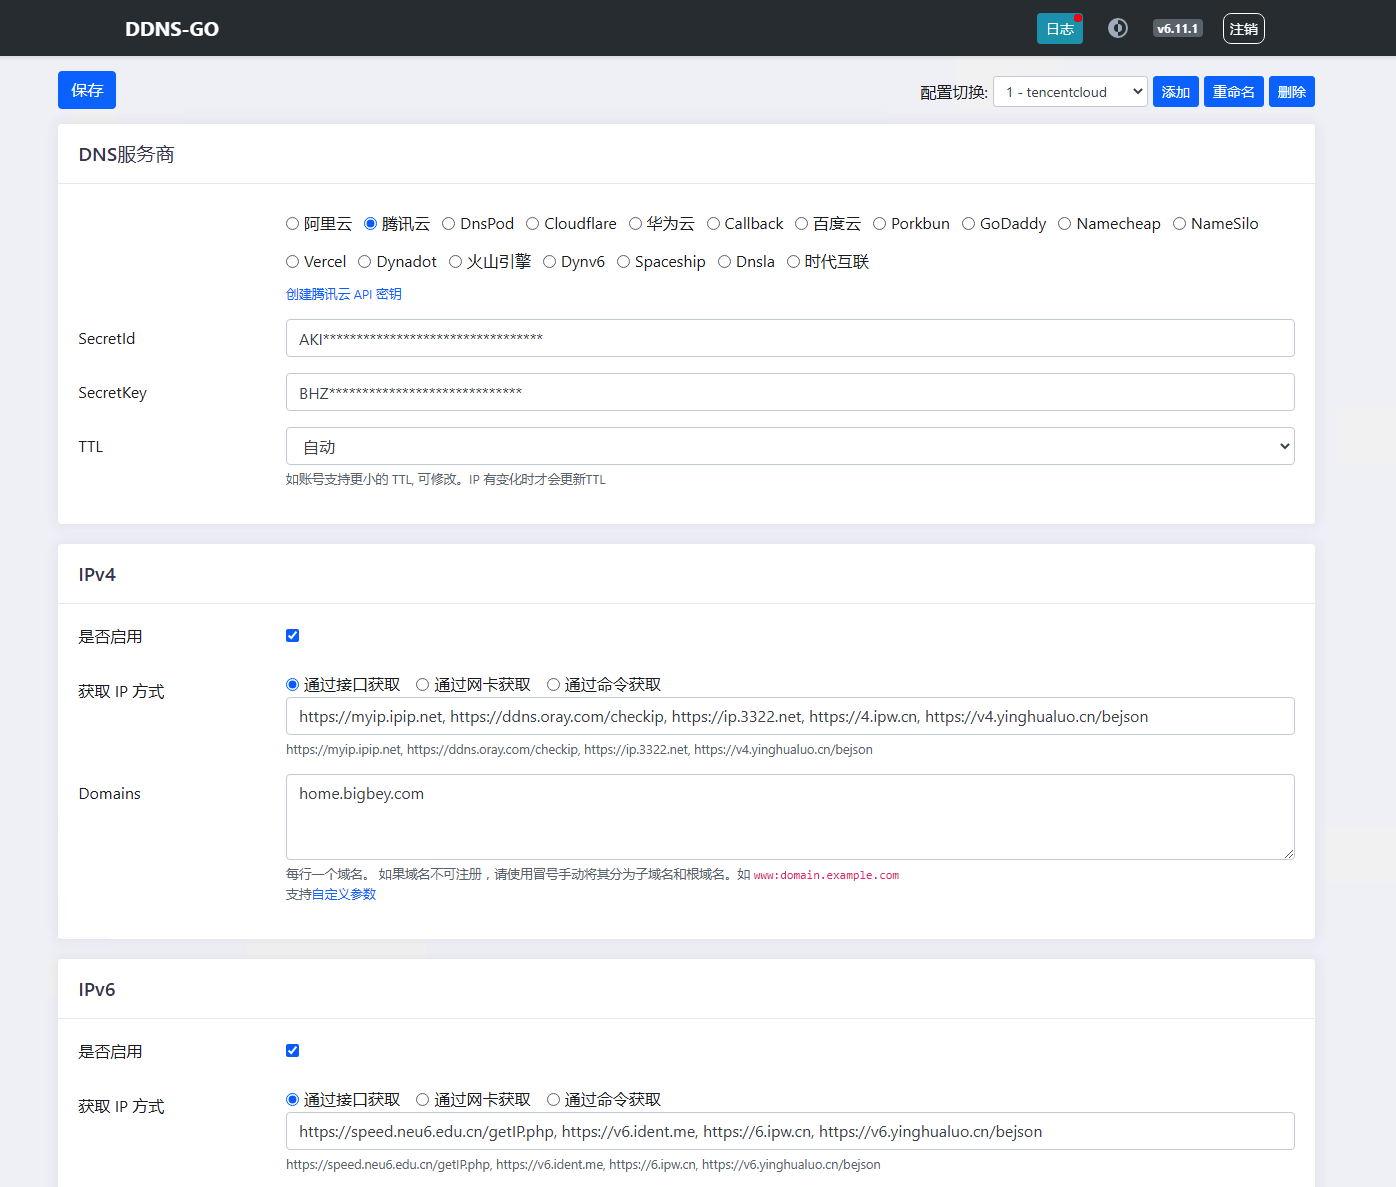This screenshot has width=1396, height=1187.
Task: Select IPv6 通过网卡获取 option
Action: pyautogui.click(x=423, y=1100)
